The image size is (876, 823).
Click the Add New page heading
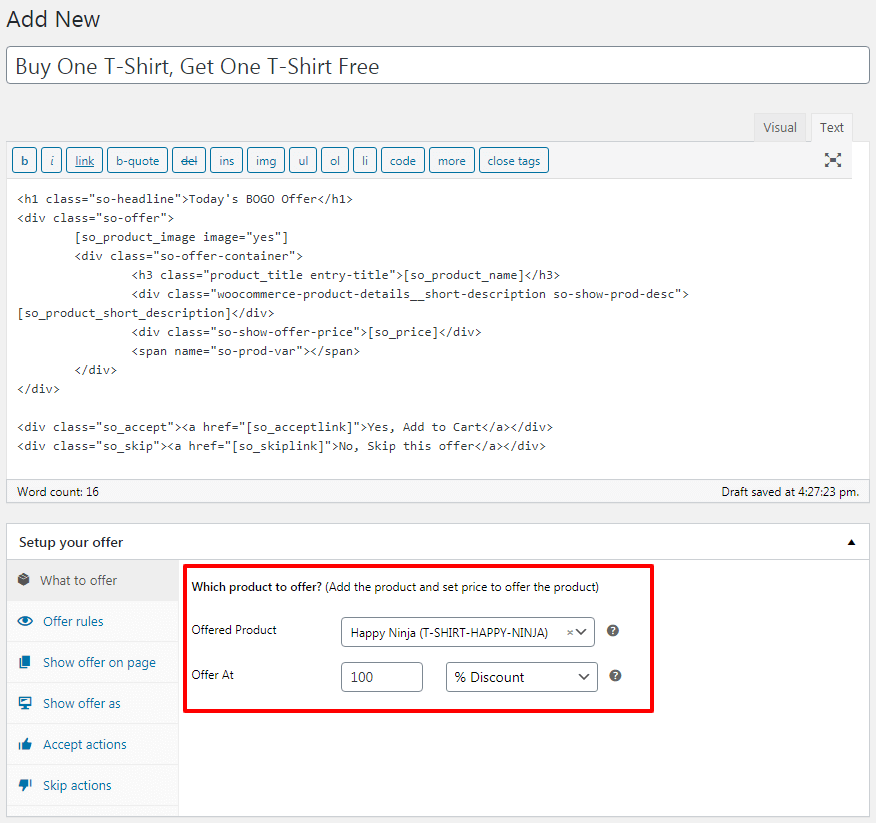point(53,19)
